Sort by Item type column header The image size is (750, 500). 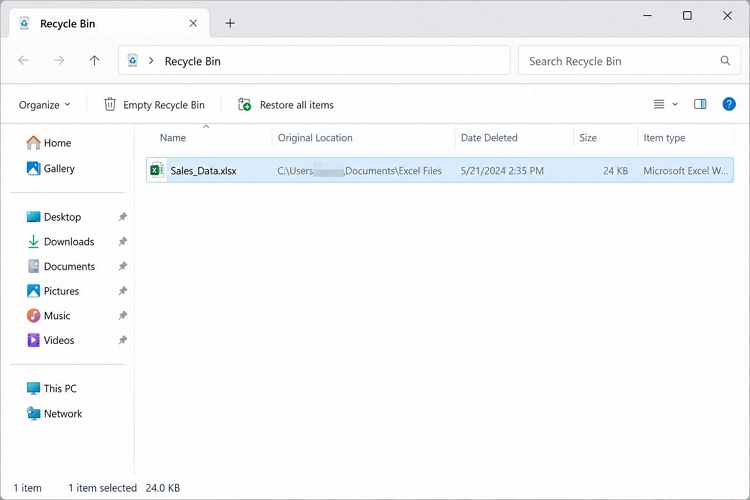tap(664, 138)
